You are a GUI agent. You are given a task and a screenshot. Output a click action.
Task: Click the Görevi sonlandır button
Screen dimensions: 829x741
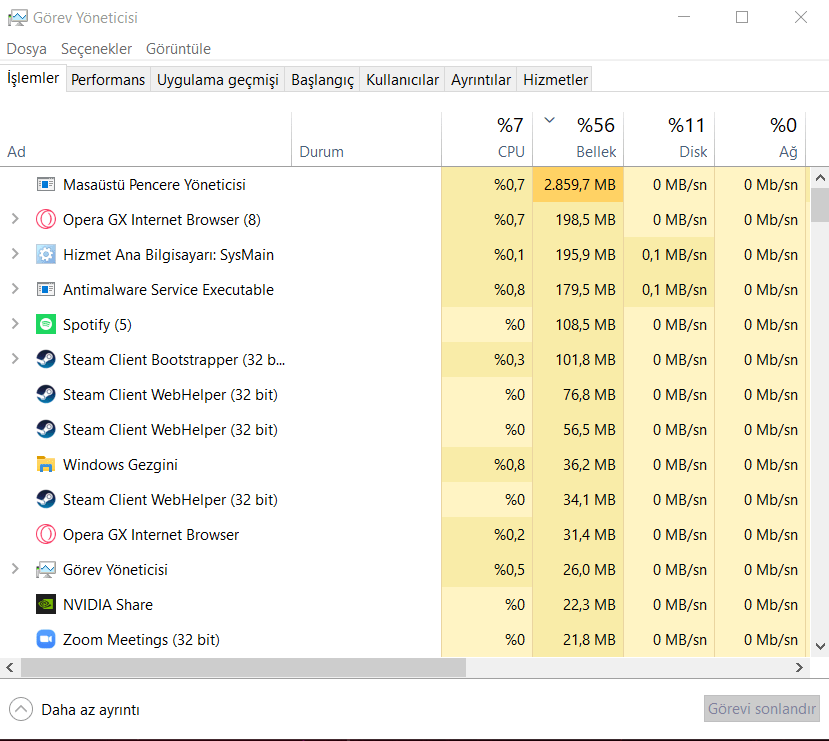tap(761, 709)
